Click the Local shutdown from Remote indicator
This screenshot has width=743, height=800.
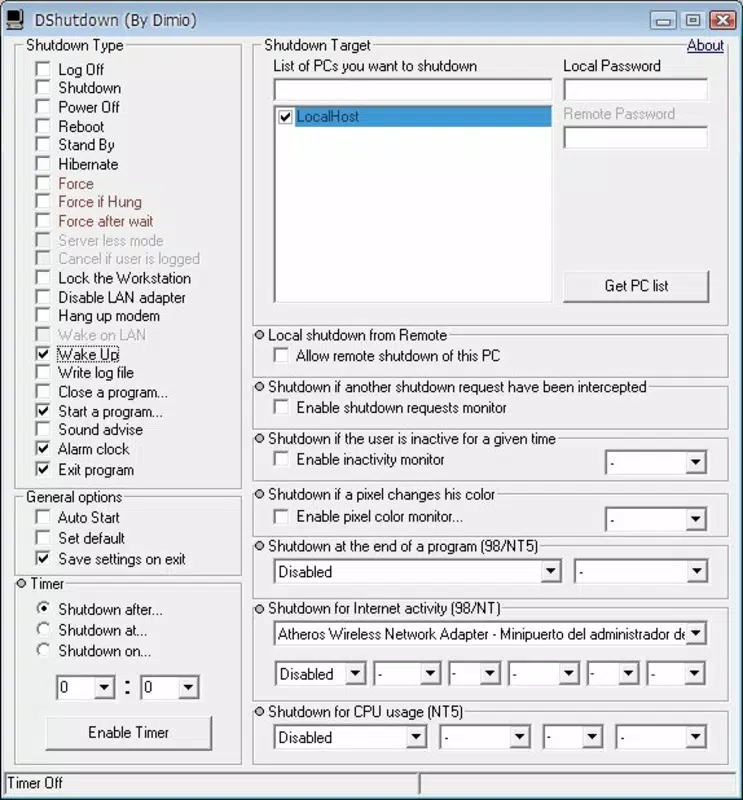point(259,335)
